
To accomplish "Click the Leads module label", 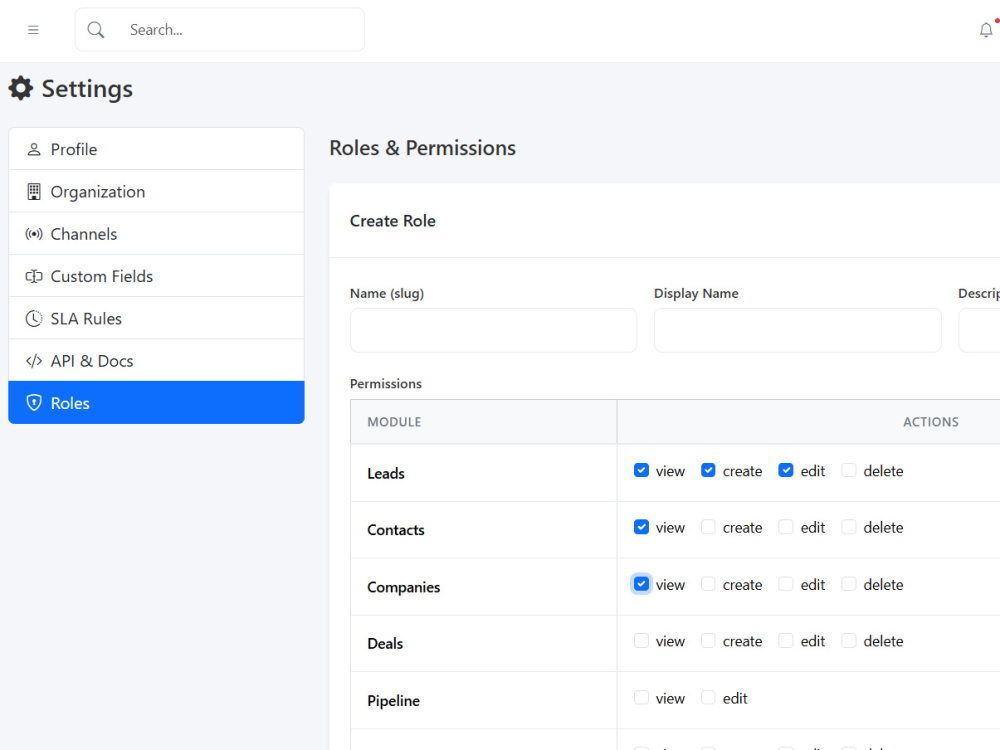I will click(x=386, y=473).
